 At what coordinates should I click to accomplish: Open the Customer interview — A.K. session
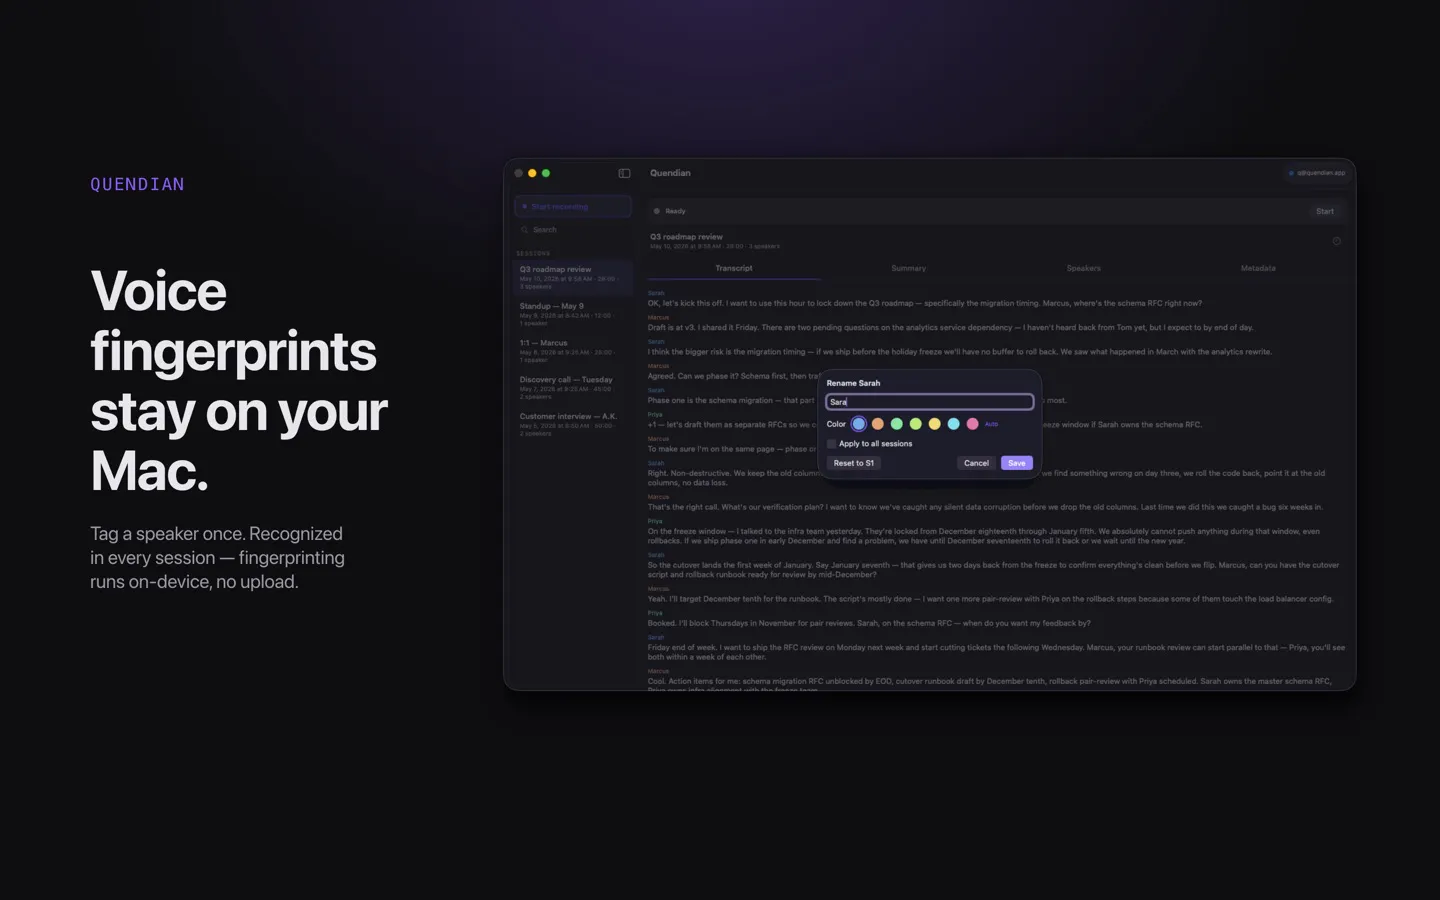[573, 425]
